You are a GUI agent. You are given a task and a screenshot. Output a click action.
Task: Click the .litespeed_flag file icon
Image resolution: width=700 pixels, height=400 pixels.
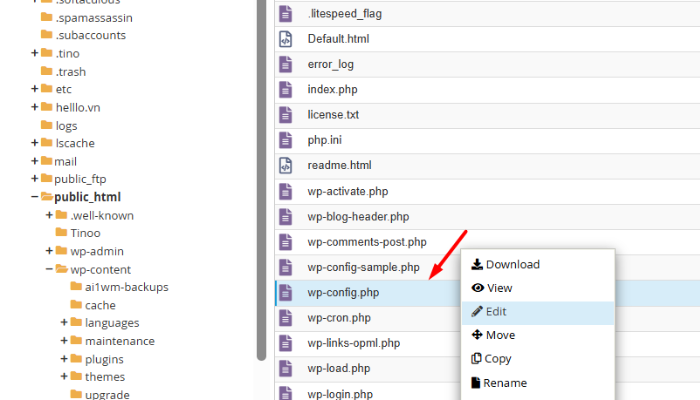pyautogui.click(x=286, y=13)
